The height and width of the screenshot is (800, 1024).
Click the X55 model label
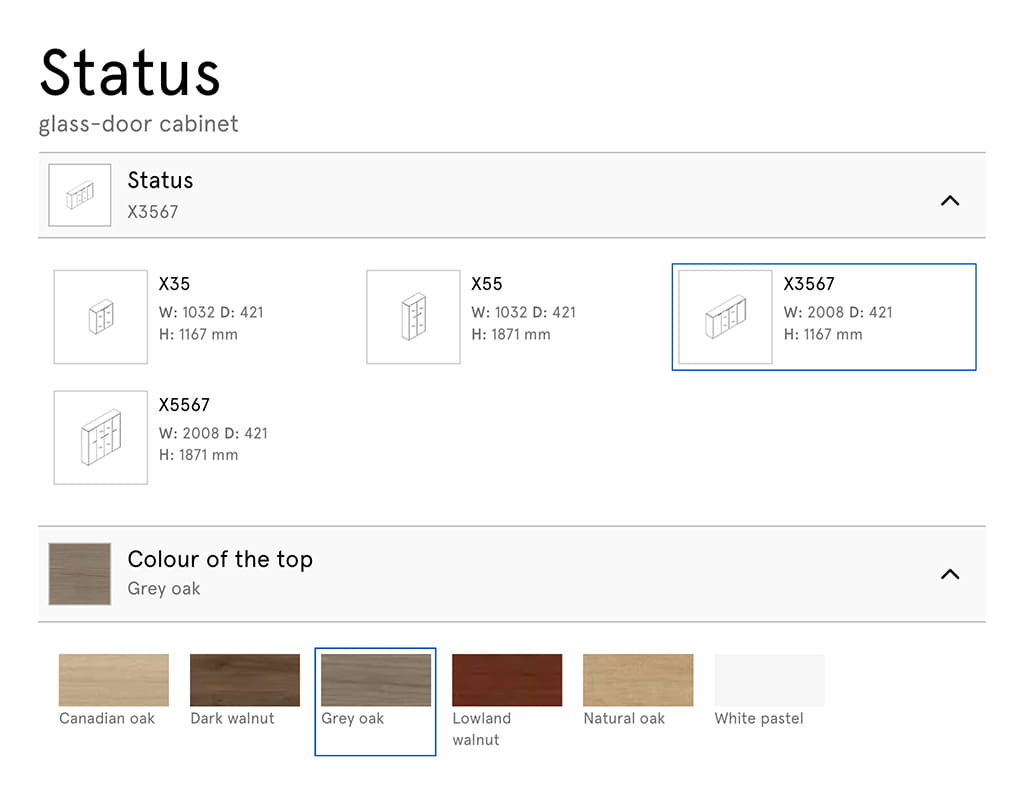[x=487, y=284]
